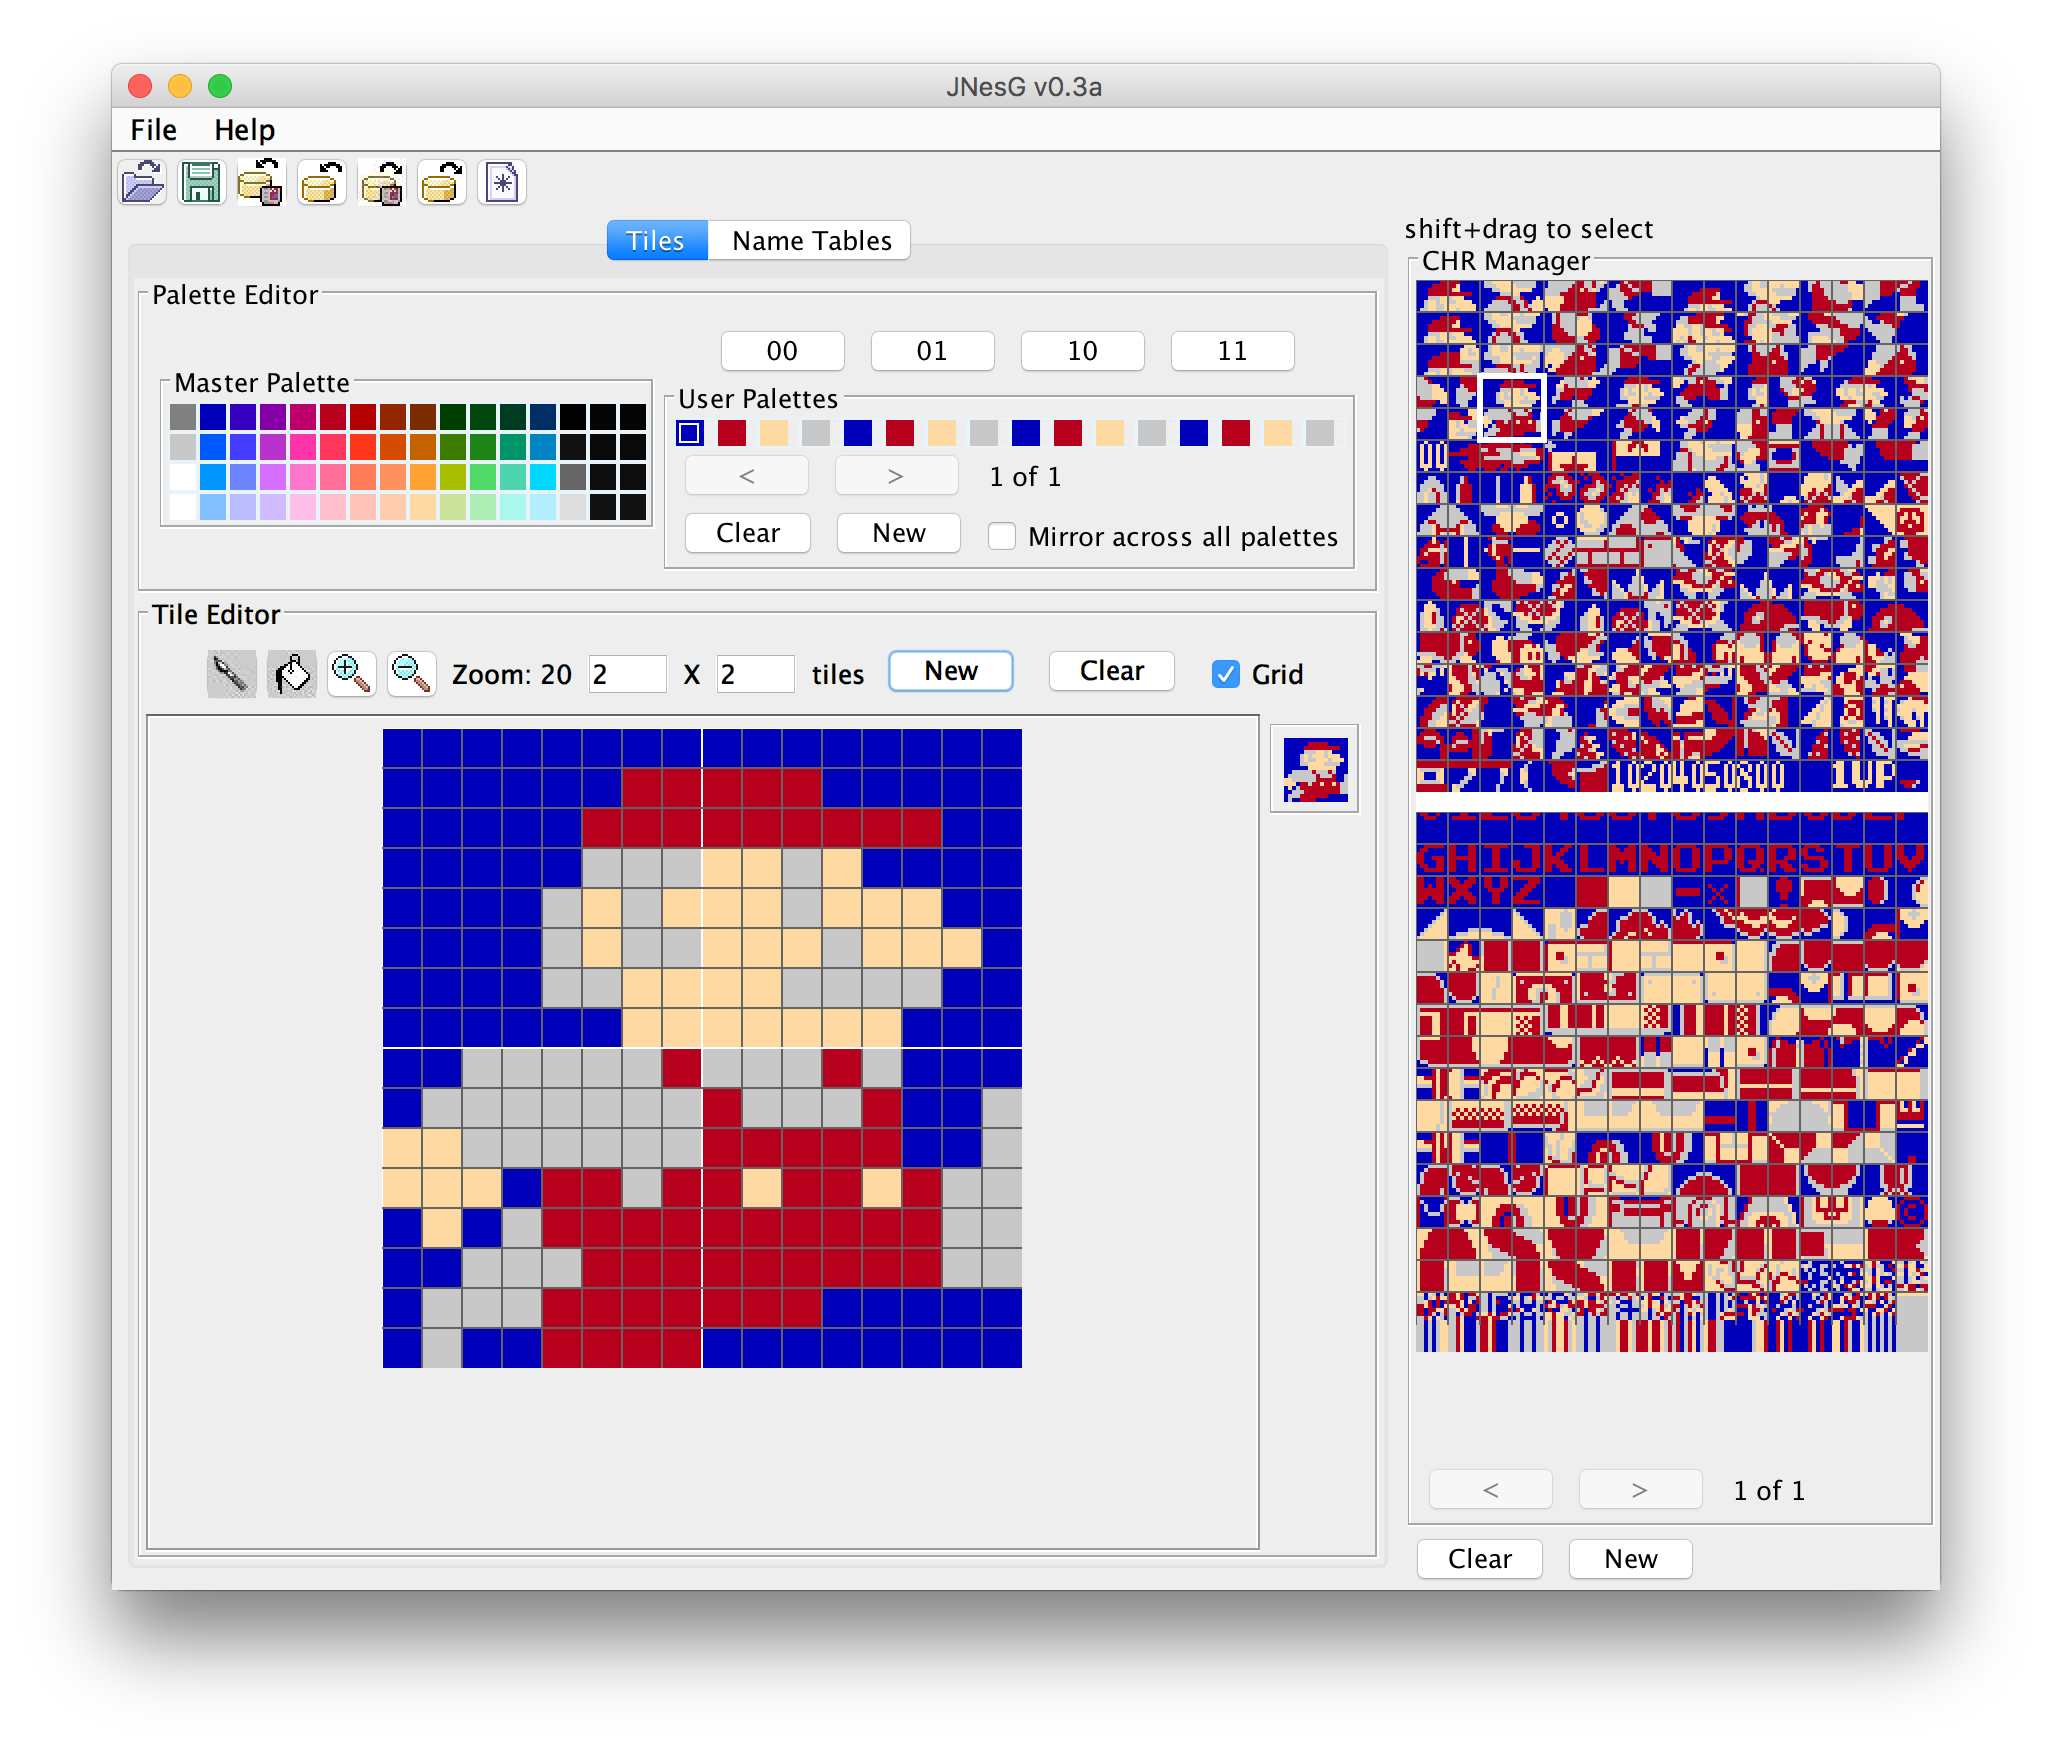Image resolution: width=2052 pixels, height=1750 pixels.
Task: Click the new document asterisk icon
Action: (502, 183)
